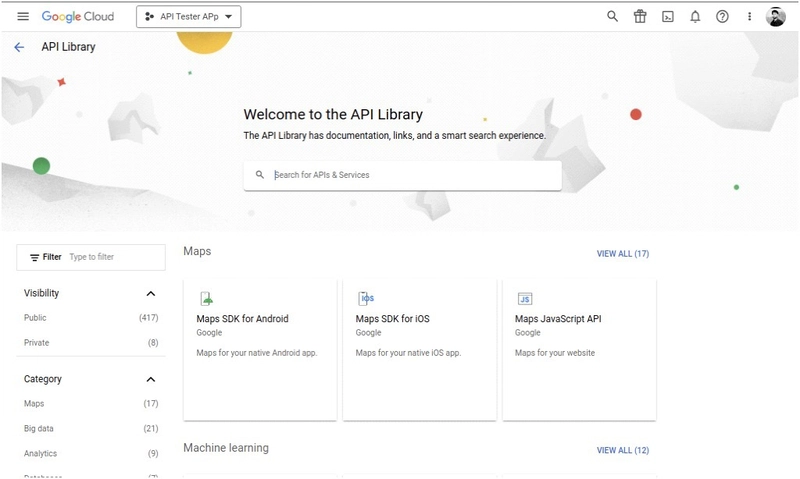Open the three-dot settings menu
Image resolution: width=800 pixels, height=479 pixels.
(749, 16)
